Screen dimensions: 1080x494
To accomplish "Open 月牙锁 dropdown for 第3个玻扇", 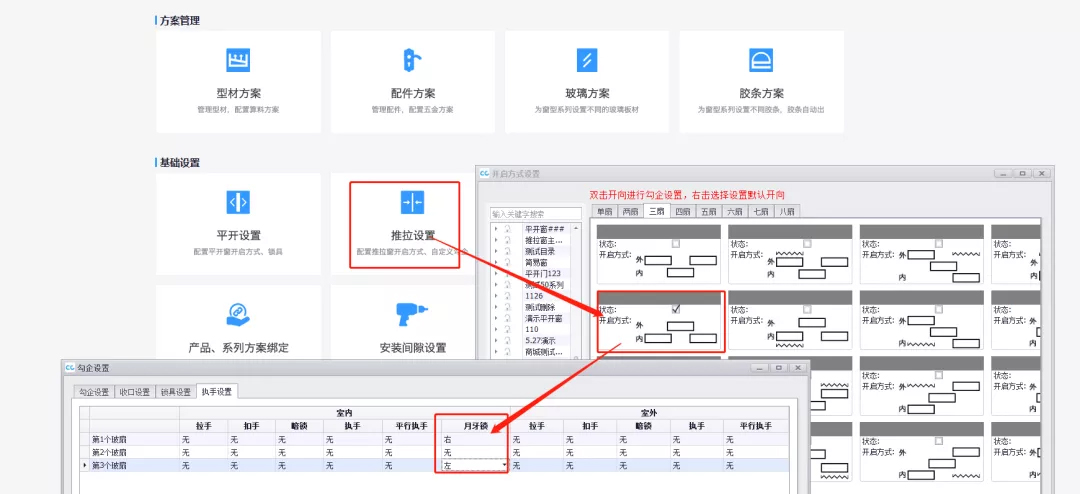I will tap(504, 466).
